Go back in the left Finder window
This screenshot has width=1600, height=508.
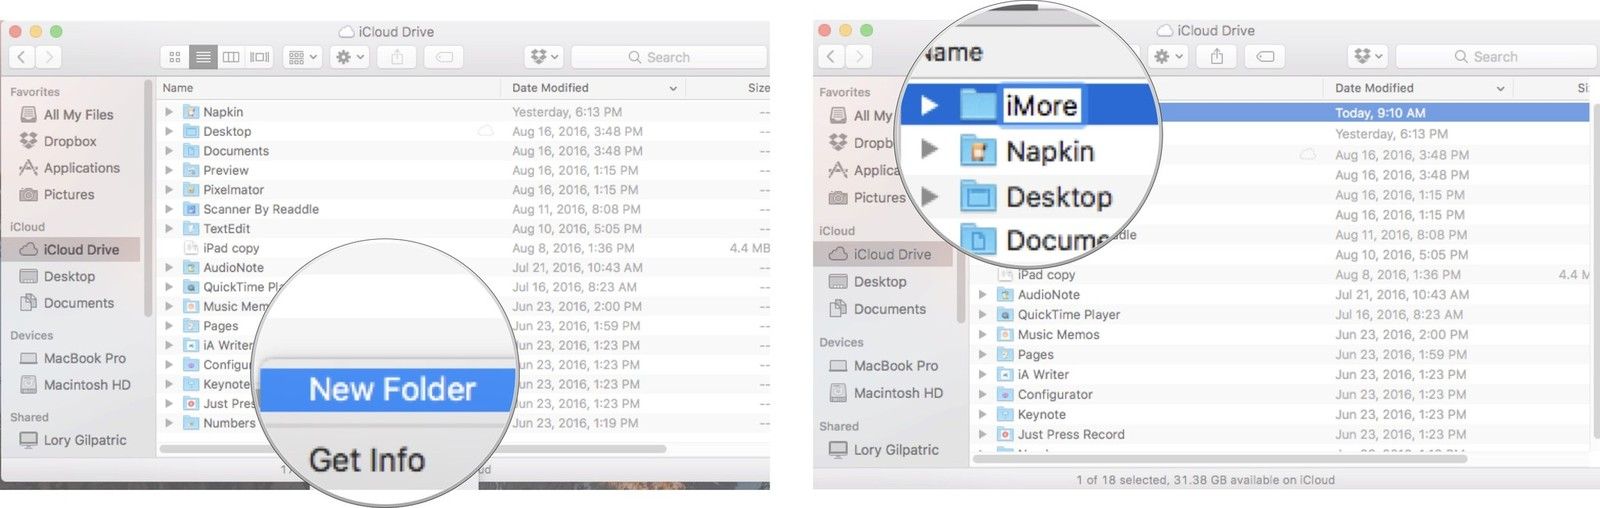click(22, 57)
